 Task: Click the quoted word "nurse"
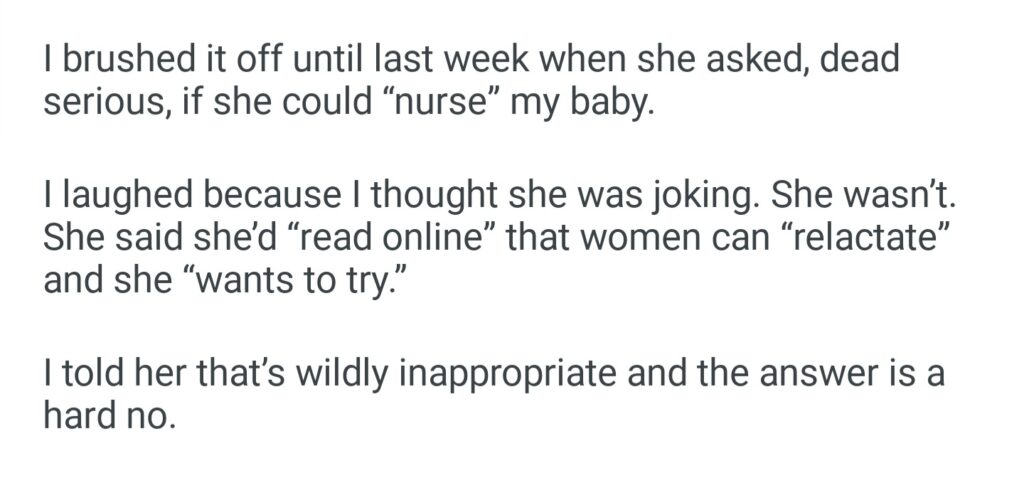click(452, 104)
